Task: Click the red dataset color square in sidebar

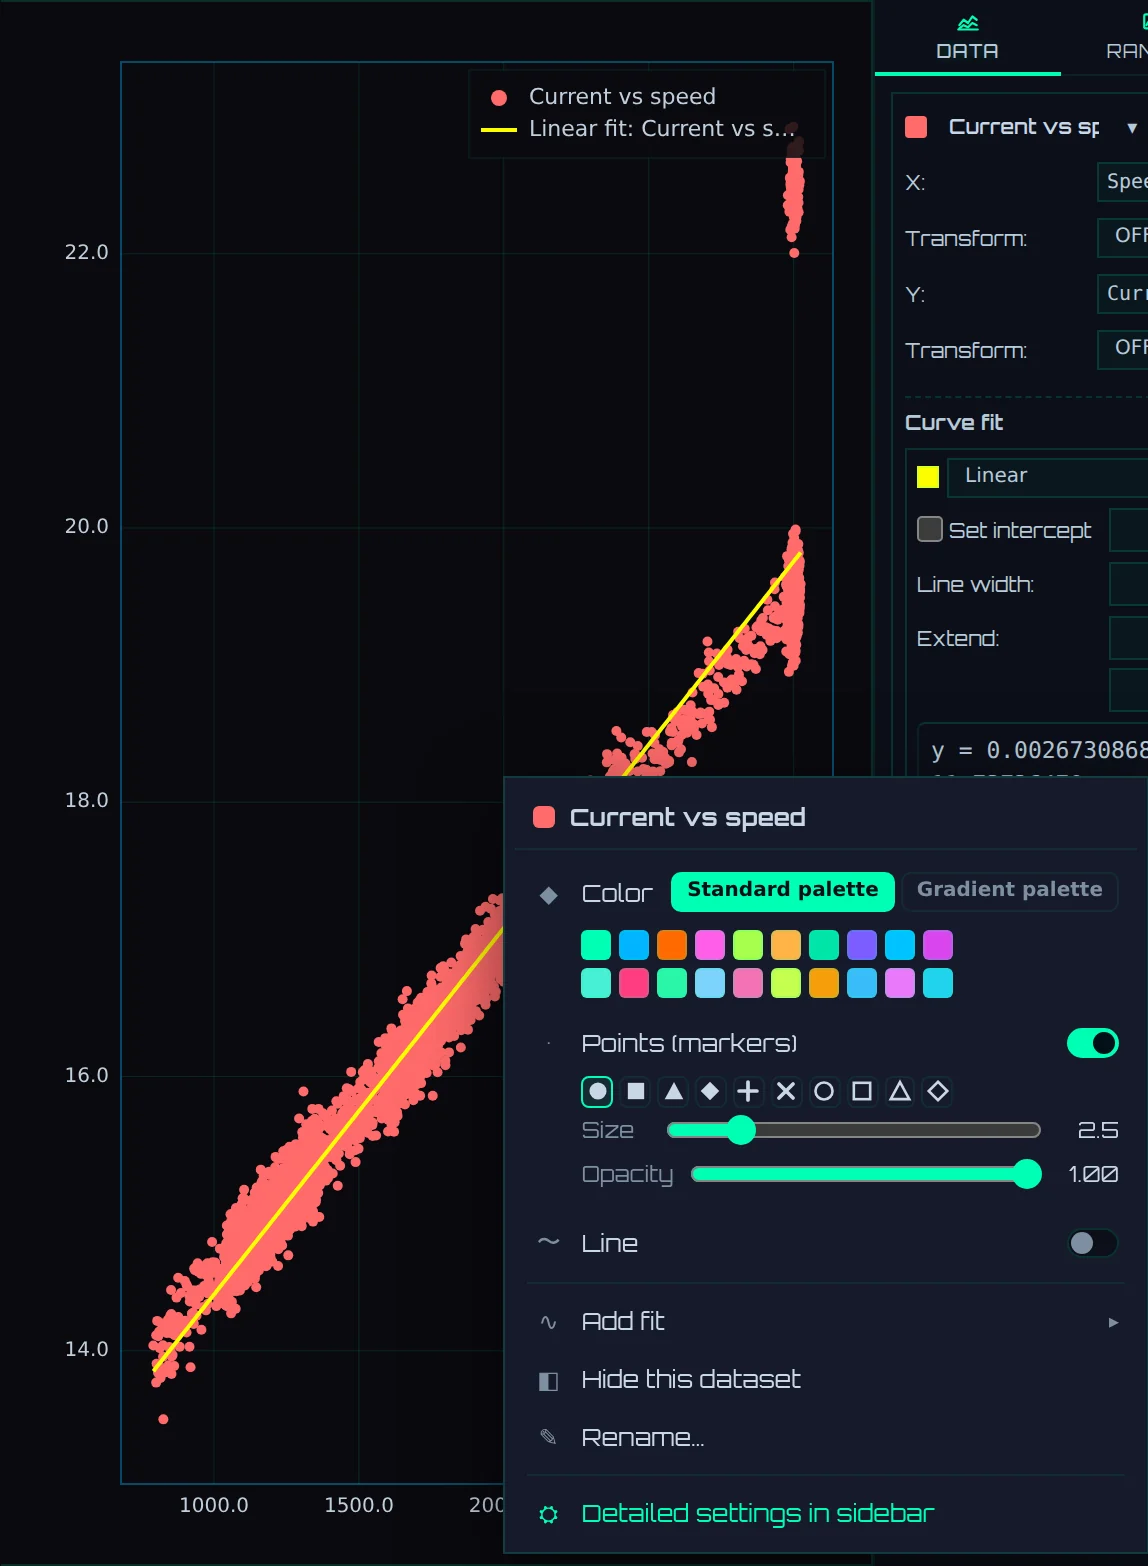Action: coord(915,127)
